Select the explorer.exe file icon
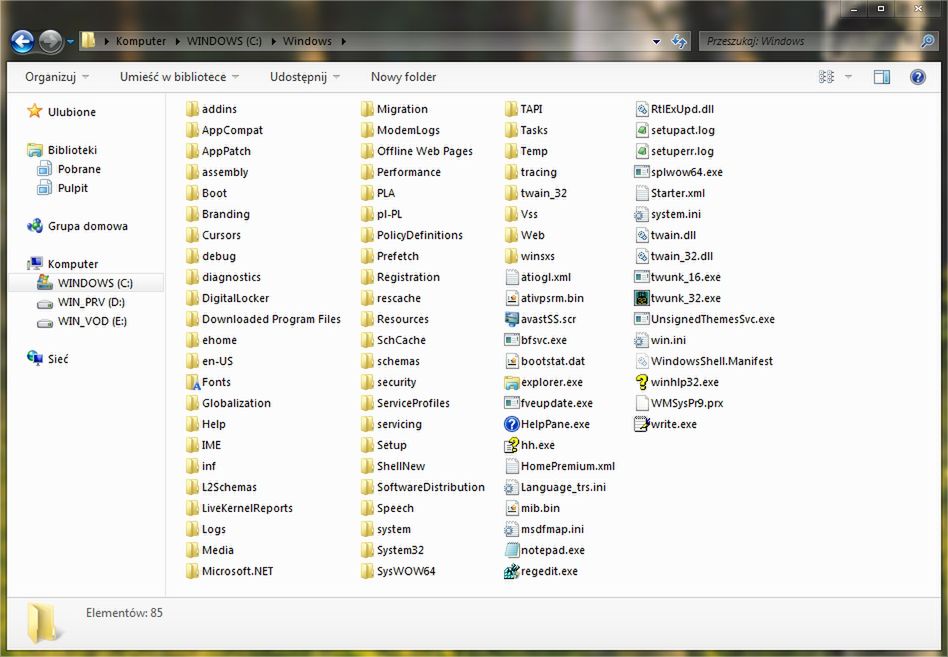Viewport: 948px width, 657px height. pos(511,382)
